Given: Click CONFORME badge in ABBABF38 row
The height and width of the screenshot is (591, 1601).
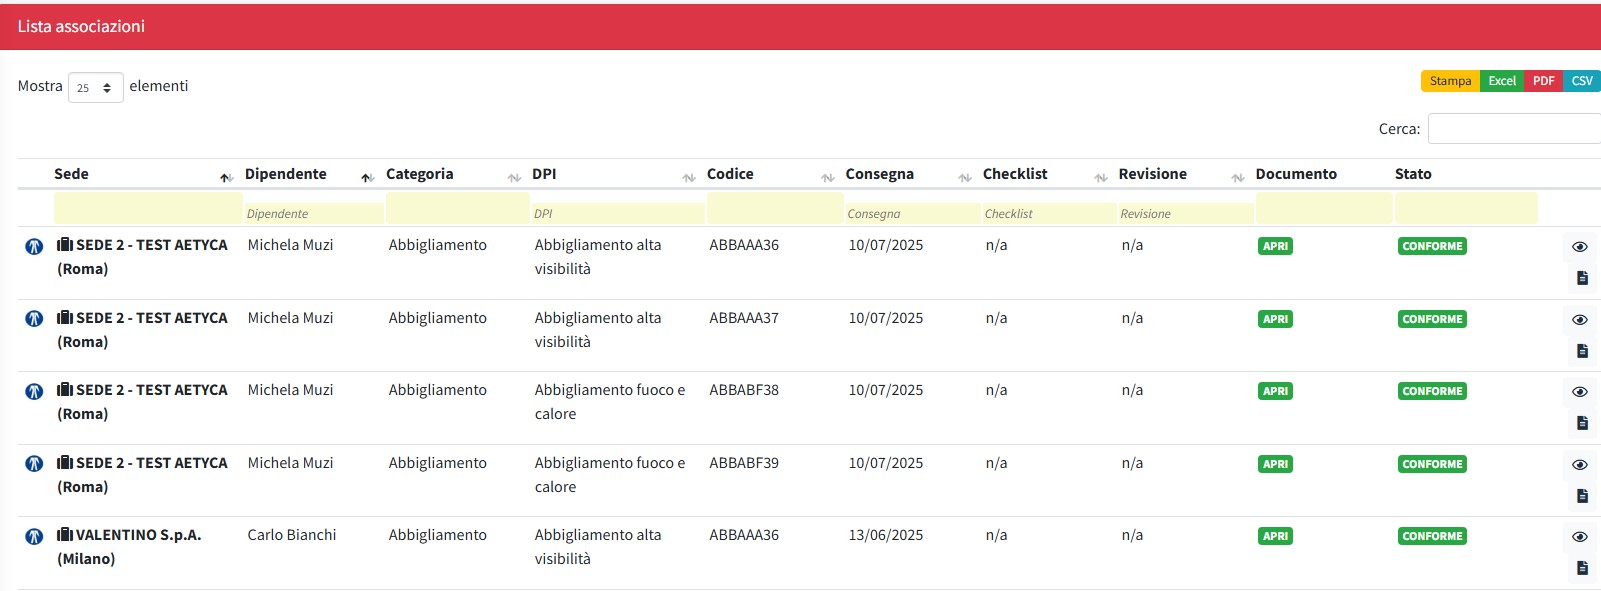Looking at the screenshot, I should coord(1432,391).
